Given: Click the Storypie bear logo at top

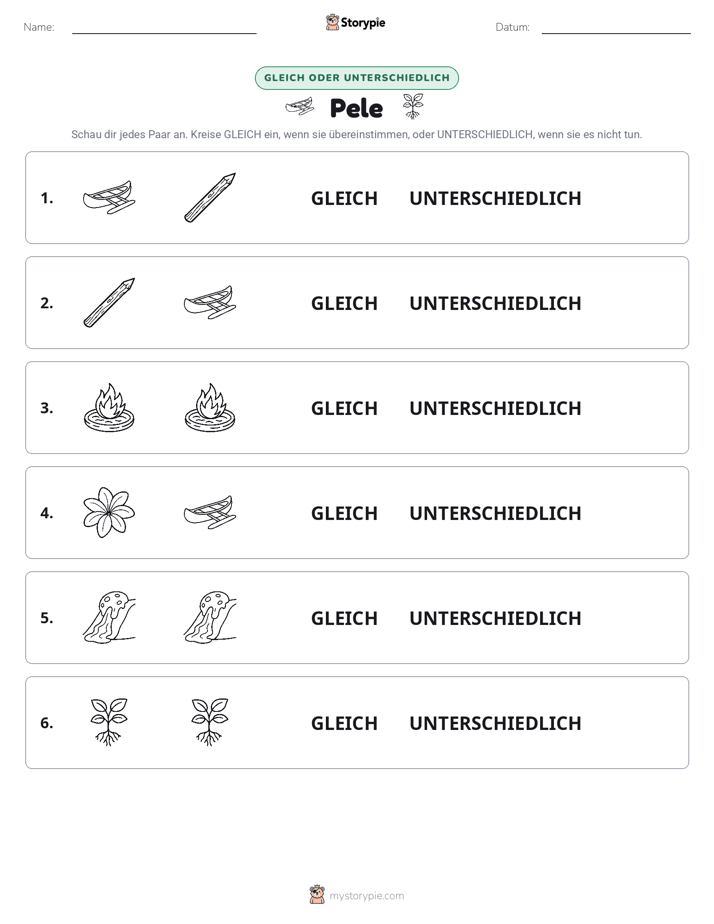Looking at the screenshot, I should tap(332, 23).
